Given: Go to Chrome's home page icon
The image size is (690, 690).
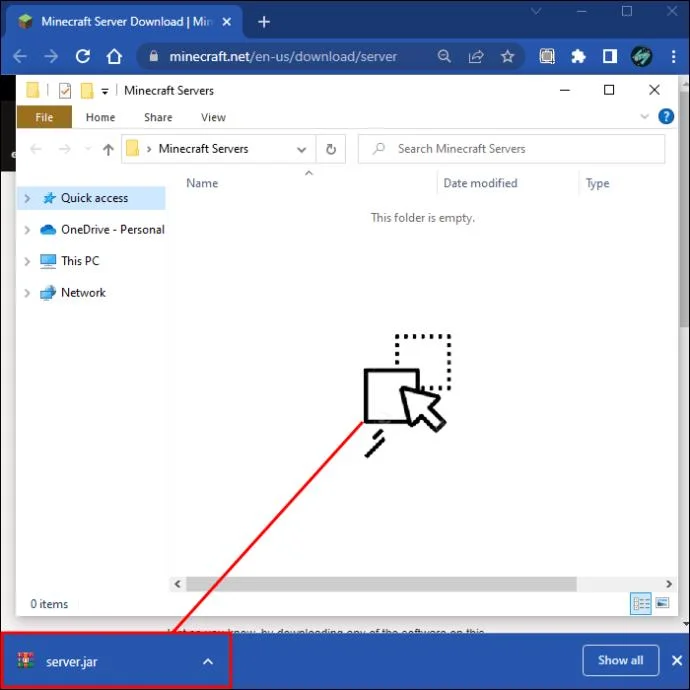Looking at the screenshot, I should click(x=114, y=56).
